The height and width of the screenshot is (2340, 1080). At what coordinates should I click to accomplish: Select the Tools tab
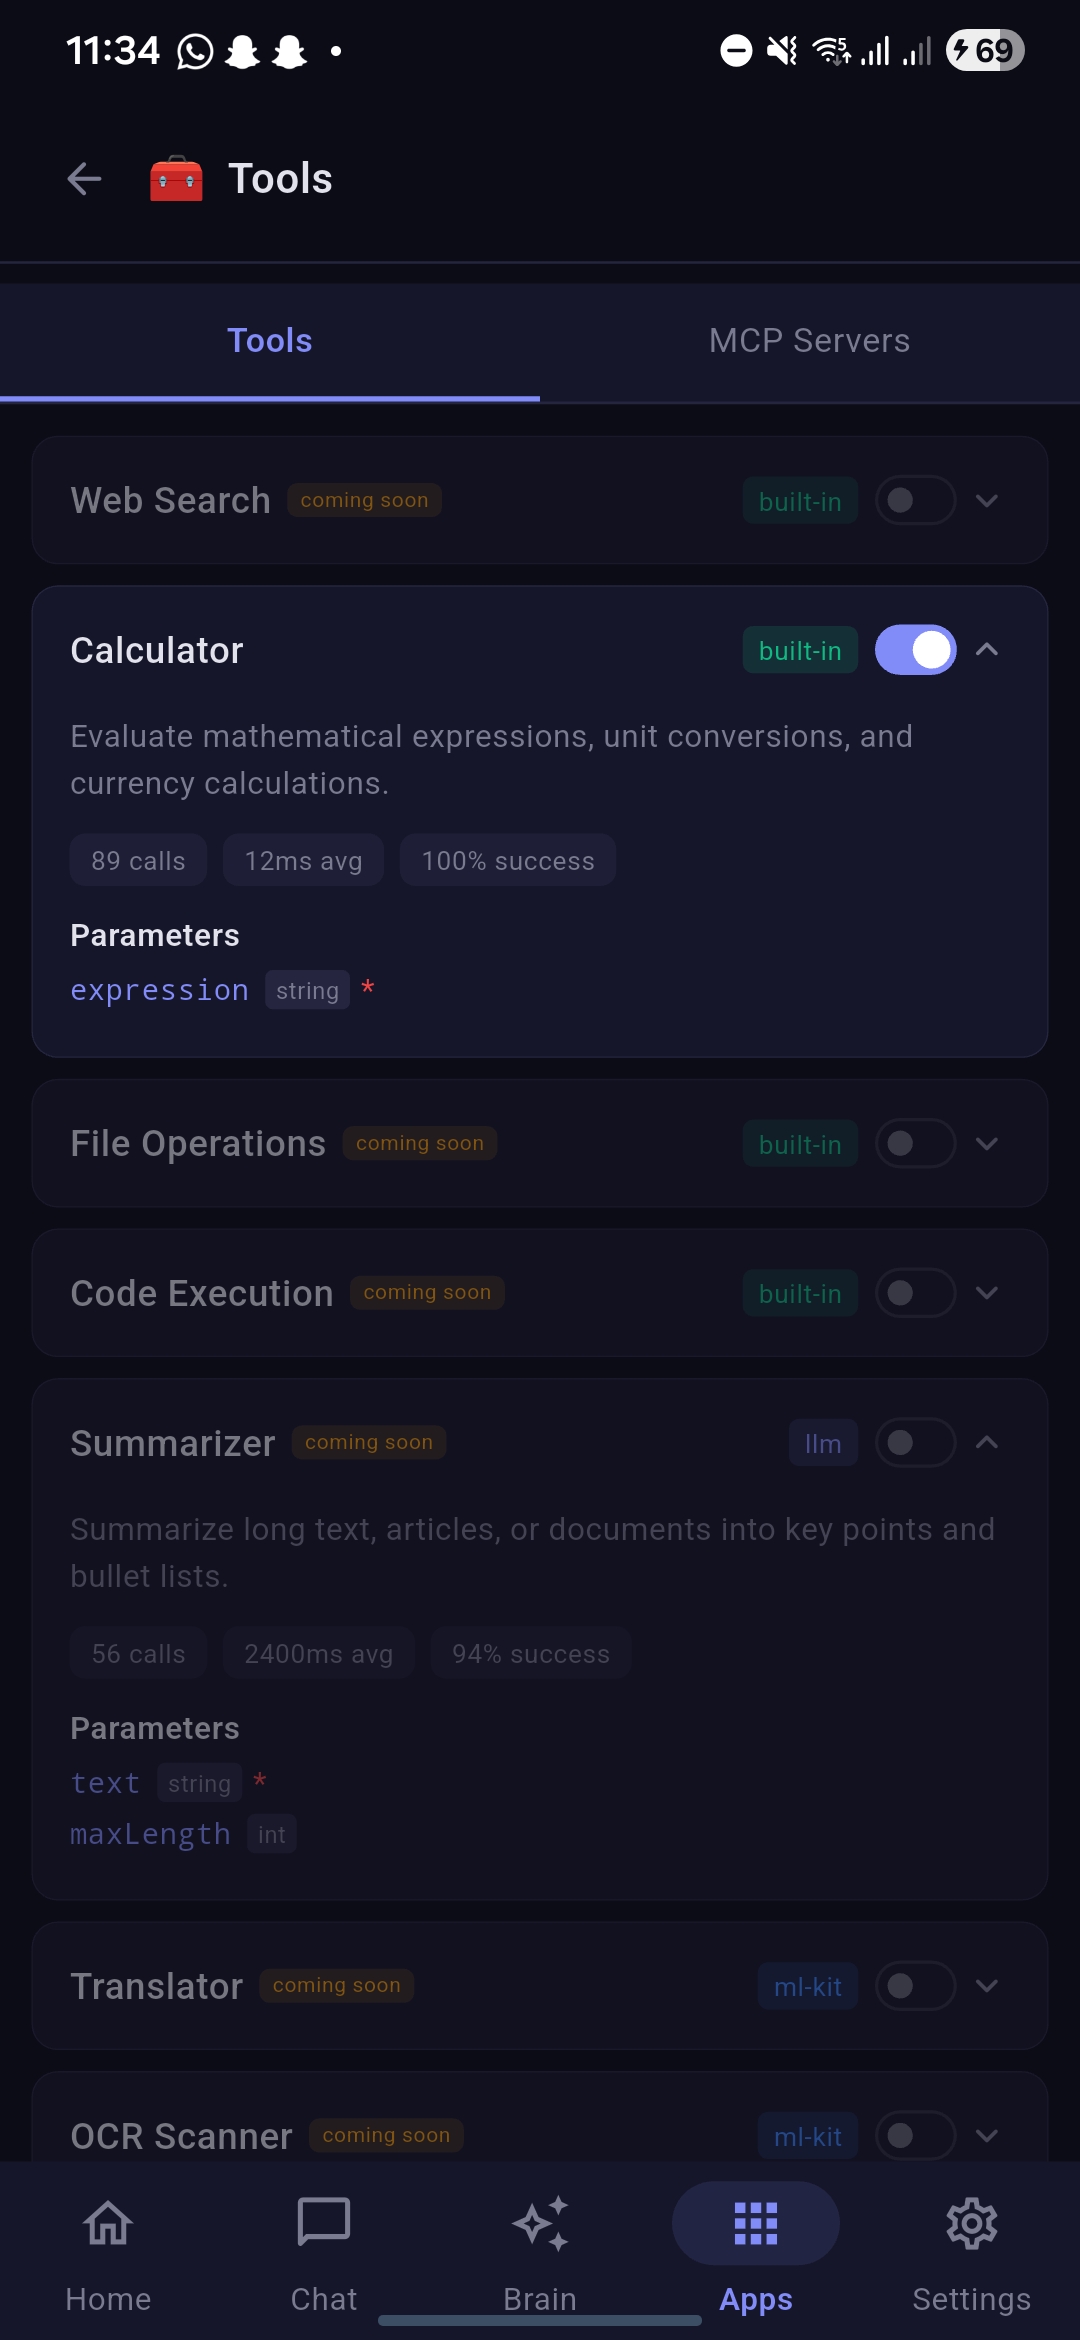[x=270, y=341]
